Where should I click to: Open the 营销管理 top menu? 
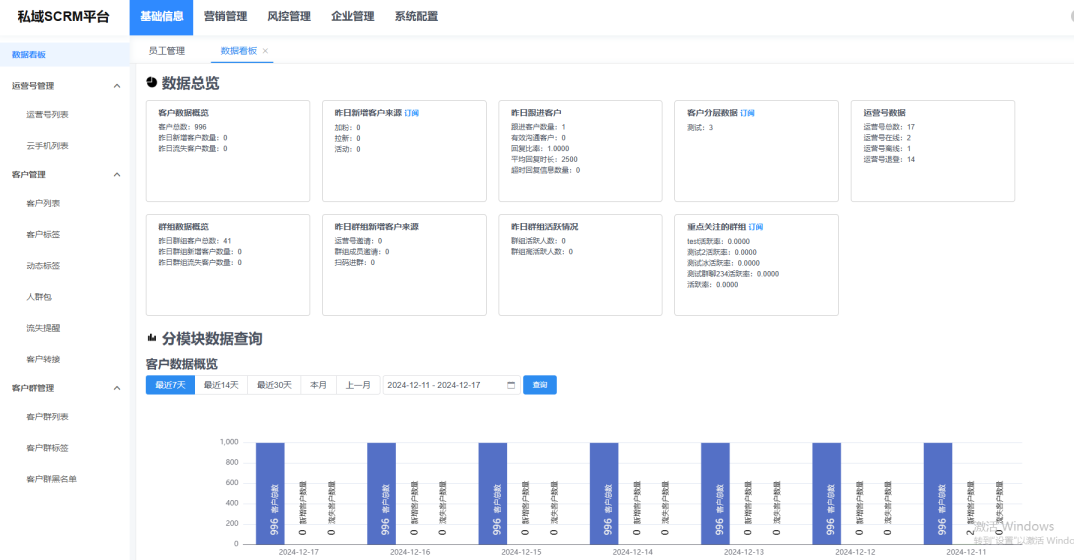point(225,17)
